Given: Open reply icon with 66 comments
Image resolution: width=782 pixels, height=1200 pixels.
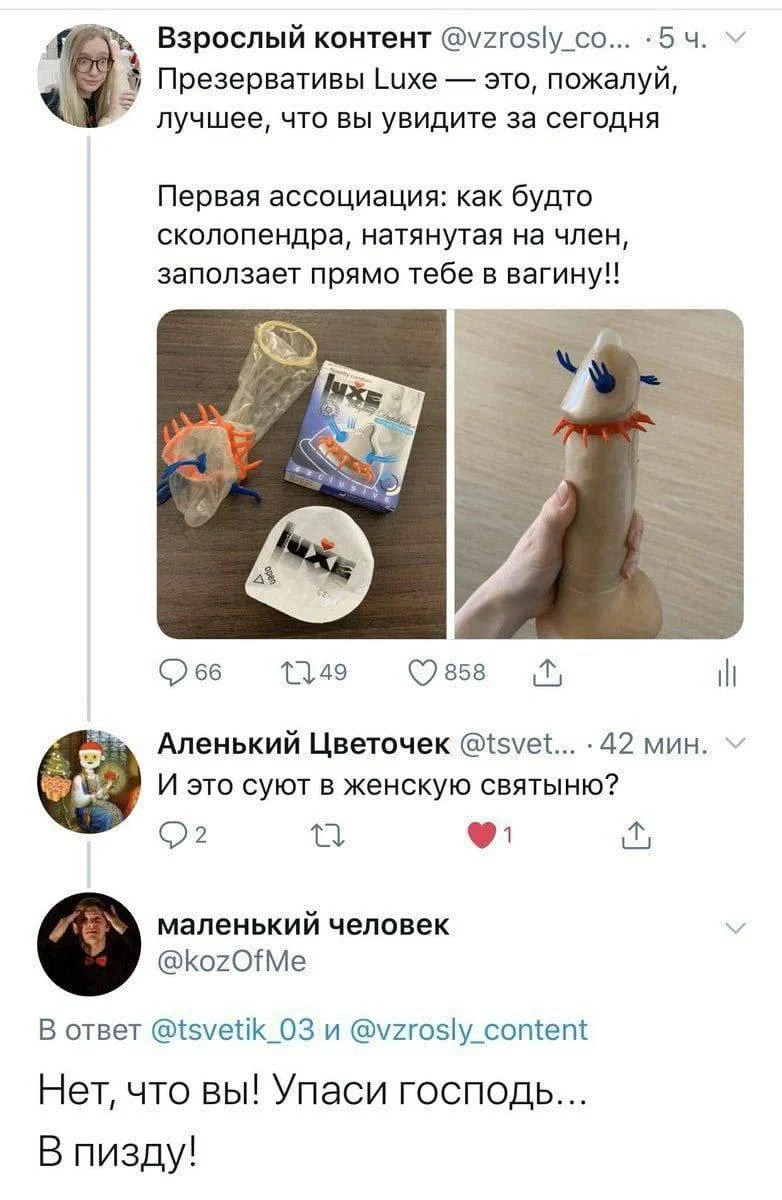Looking at the screenshot, I should (173, 675).
